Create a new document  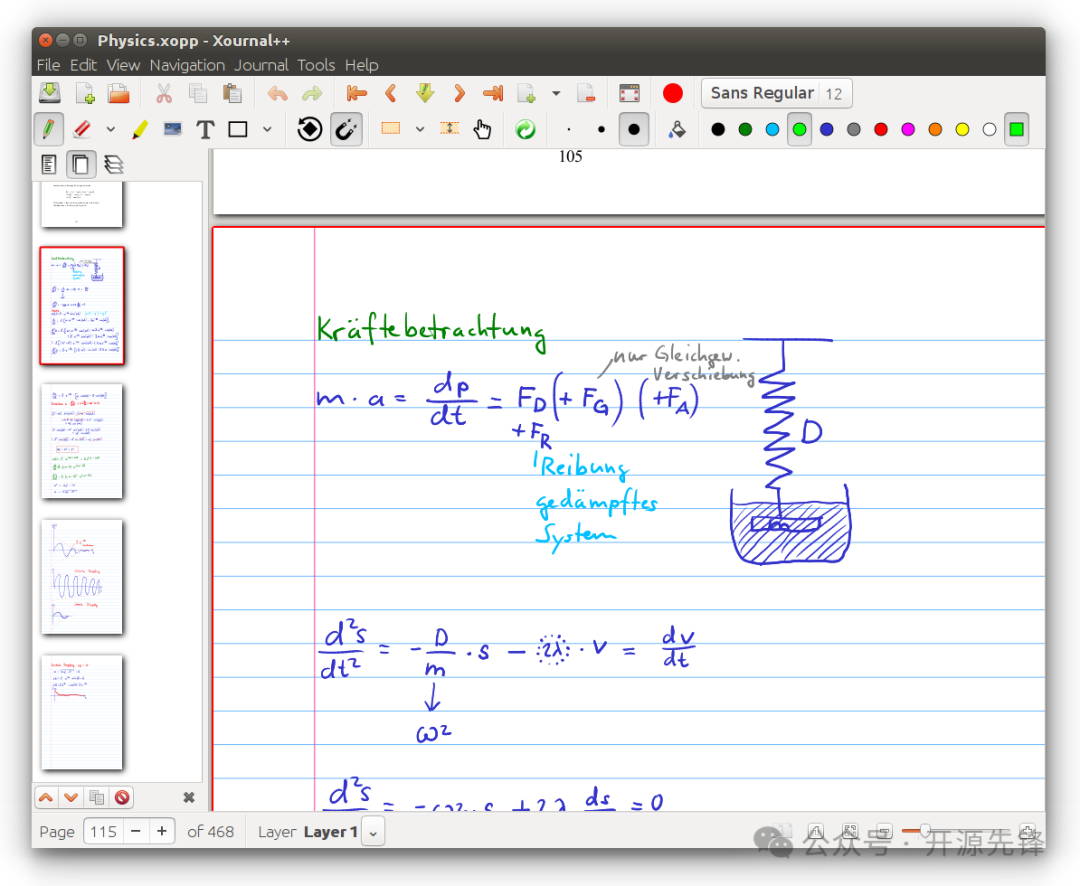tap(85, 93)
